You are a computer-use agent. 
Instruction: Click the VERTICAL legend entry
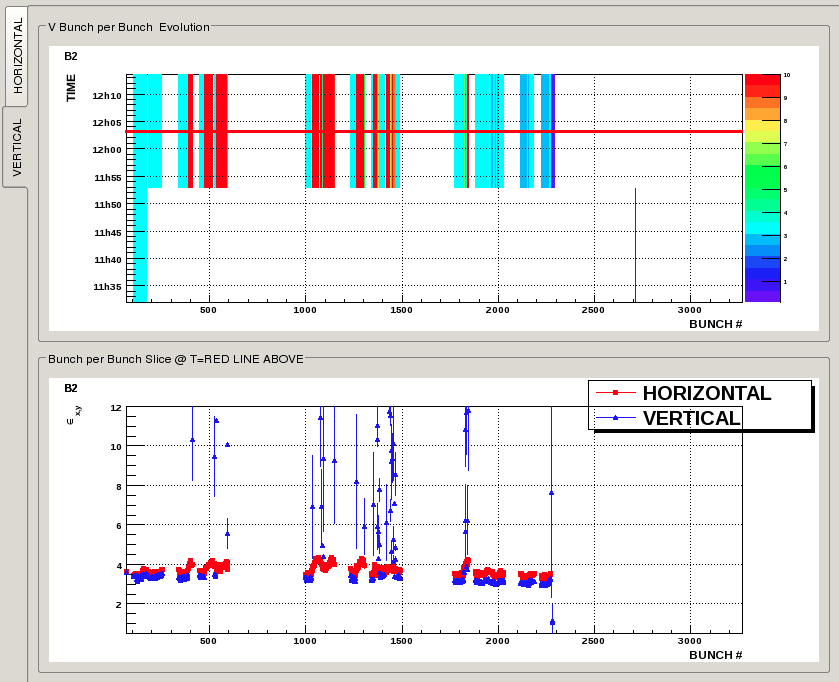(669, 418)
